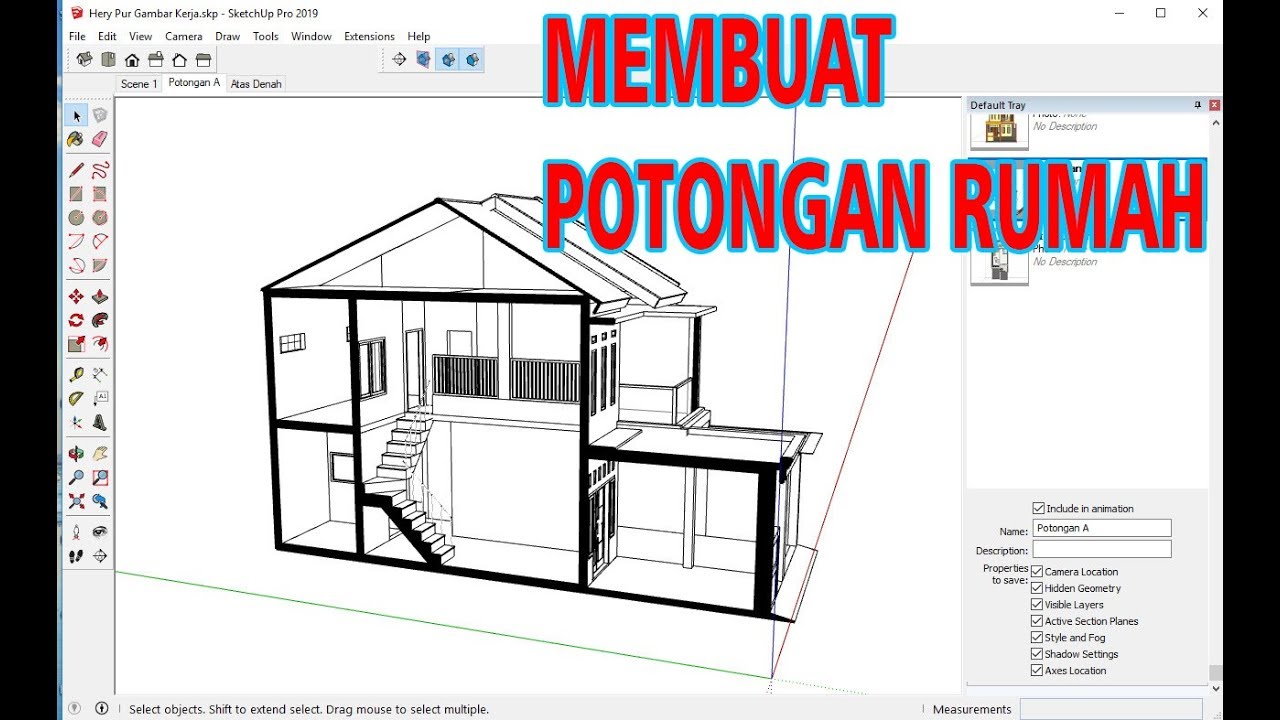Switch to Front view
Image resolution: width=1280 pixels, height=720 pixels.
pos(132,60)
